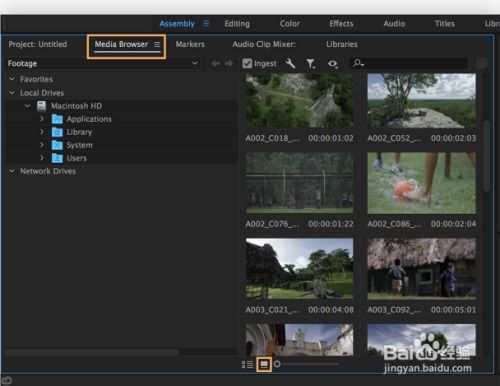Open ingest settings wrench icon
This screenshot has width=500, height=386.
pyautogui.click(x=290, y=63)
